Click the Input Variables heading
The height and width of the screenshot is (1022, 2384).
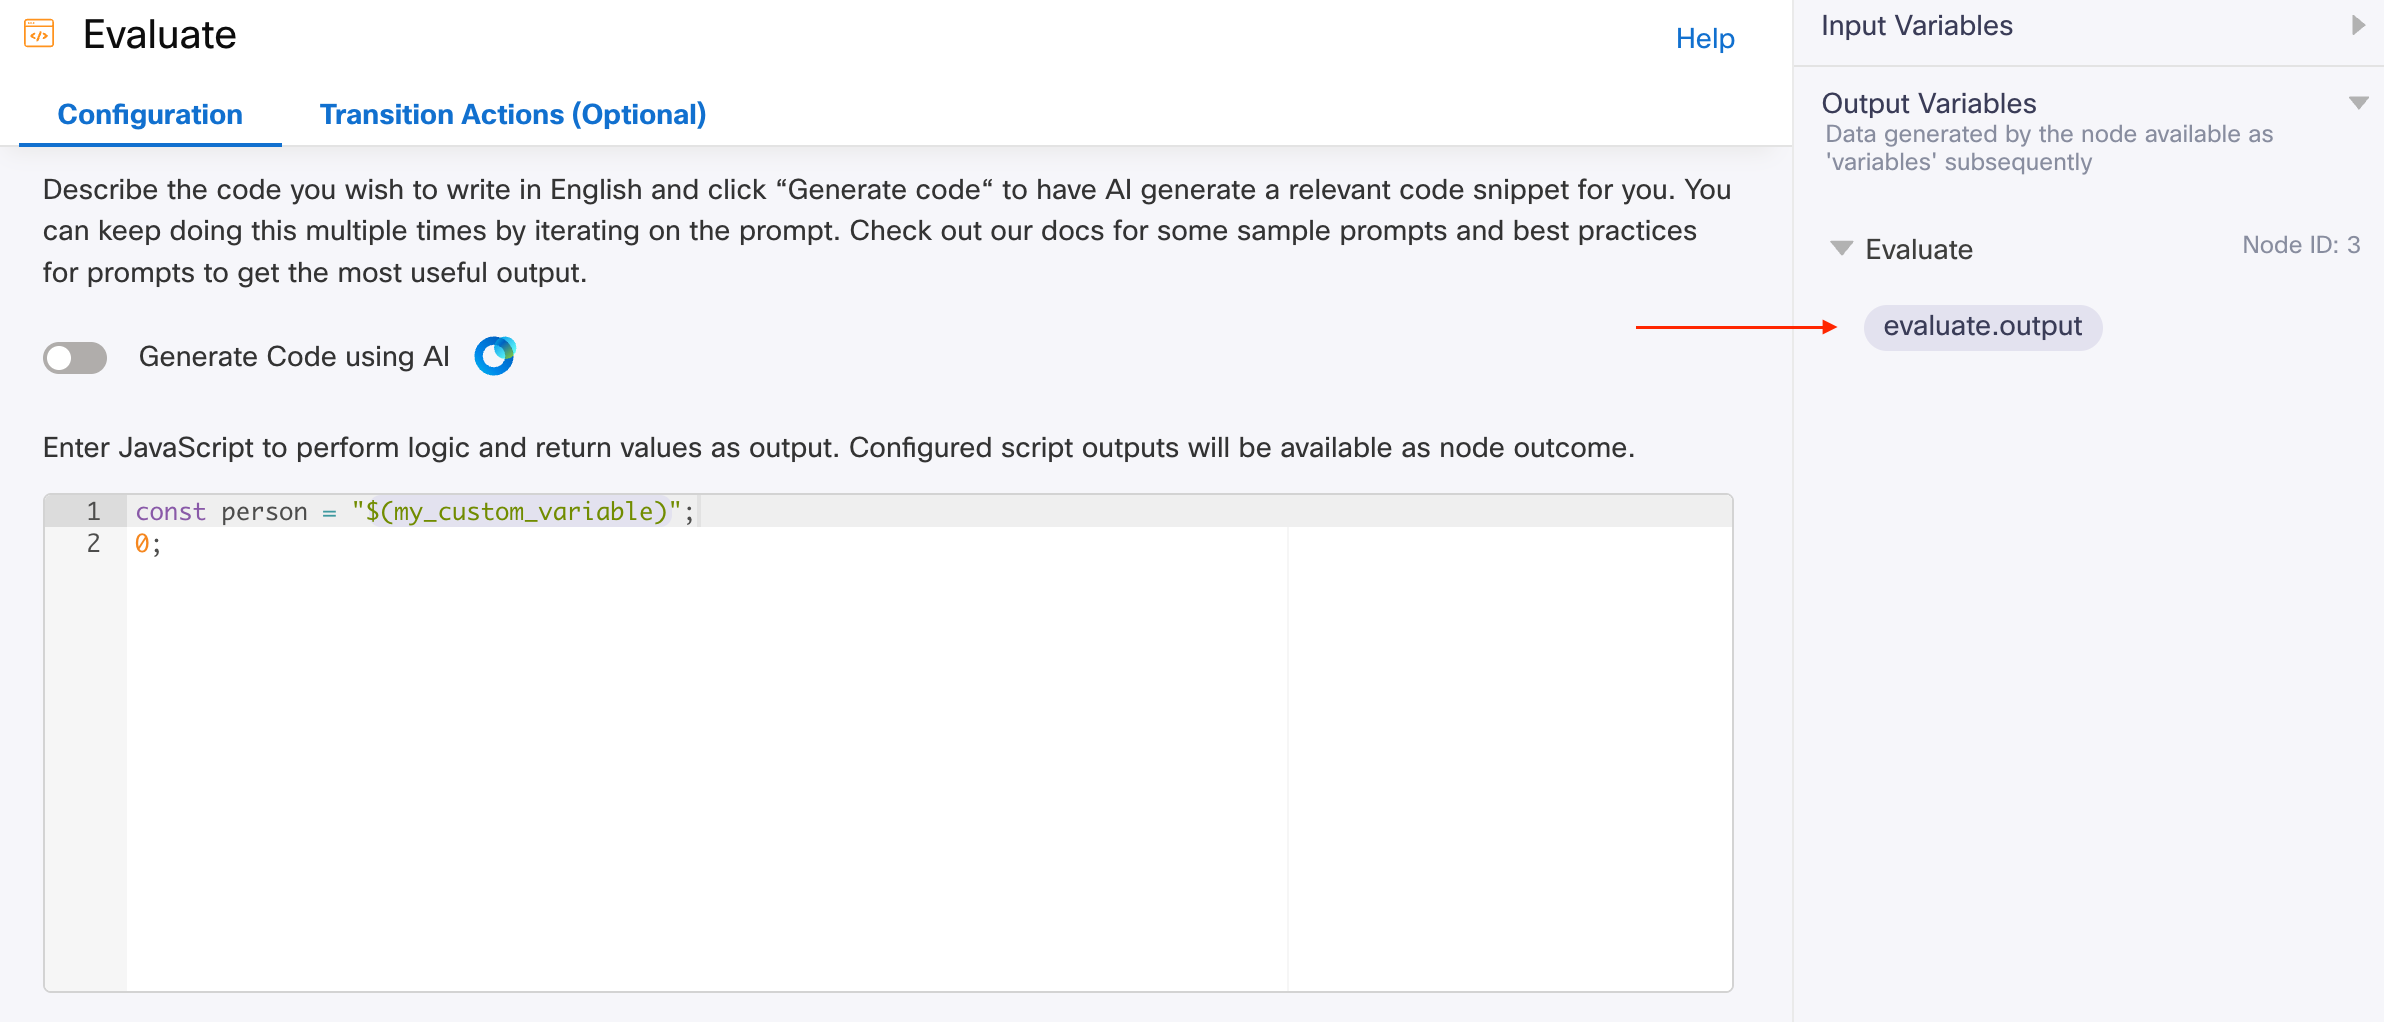(x=1916, y=26)
